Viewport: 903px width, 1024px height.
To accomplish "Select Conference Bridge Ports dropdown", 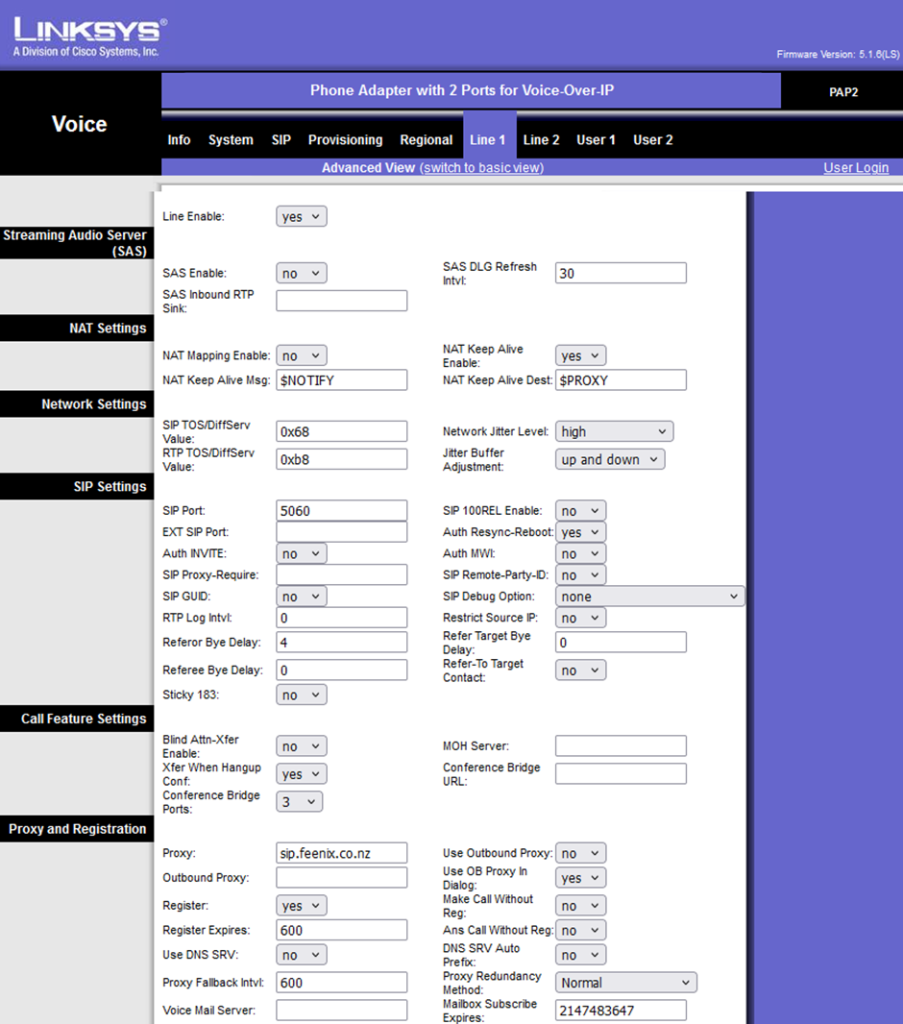I will (299, 802).
